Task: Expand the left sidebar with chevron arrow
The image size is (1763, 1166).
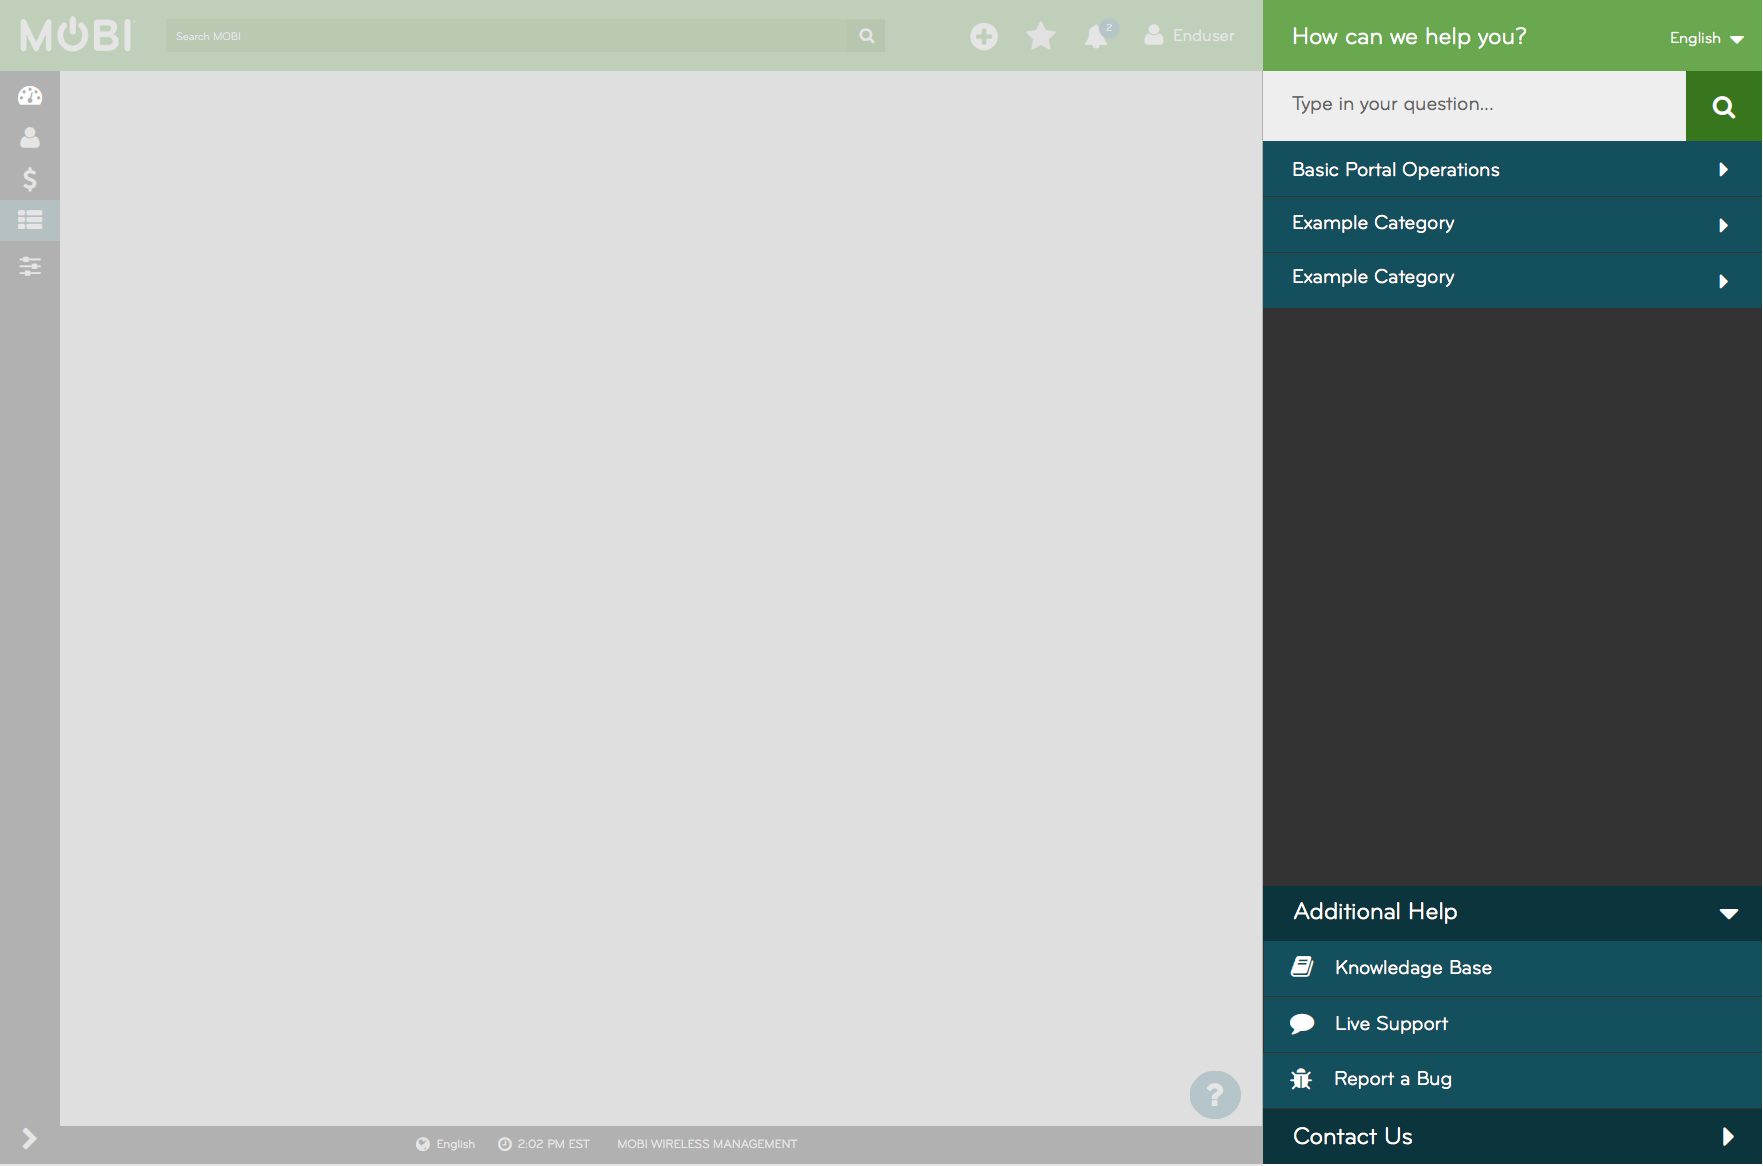Action: pyautogui.click(x=29, y=1138)
